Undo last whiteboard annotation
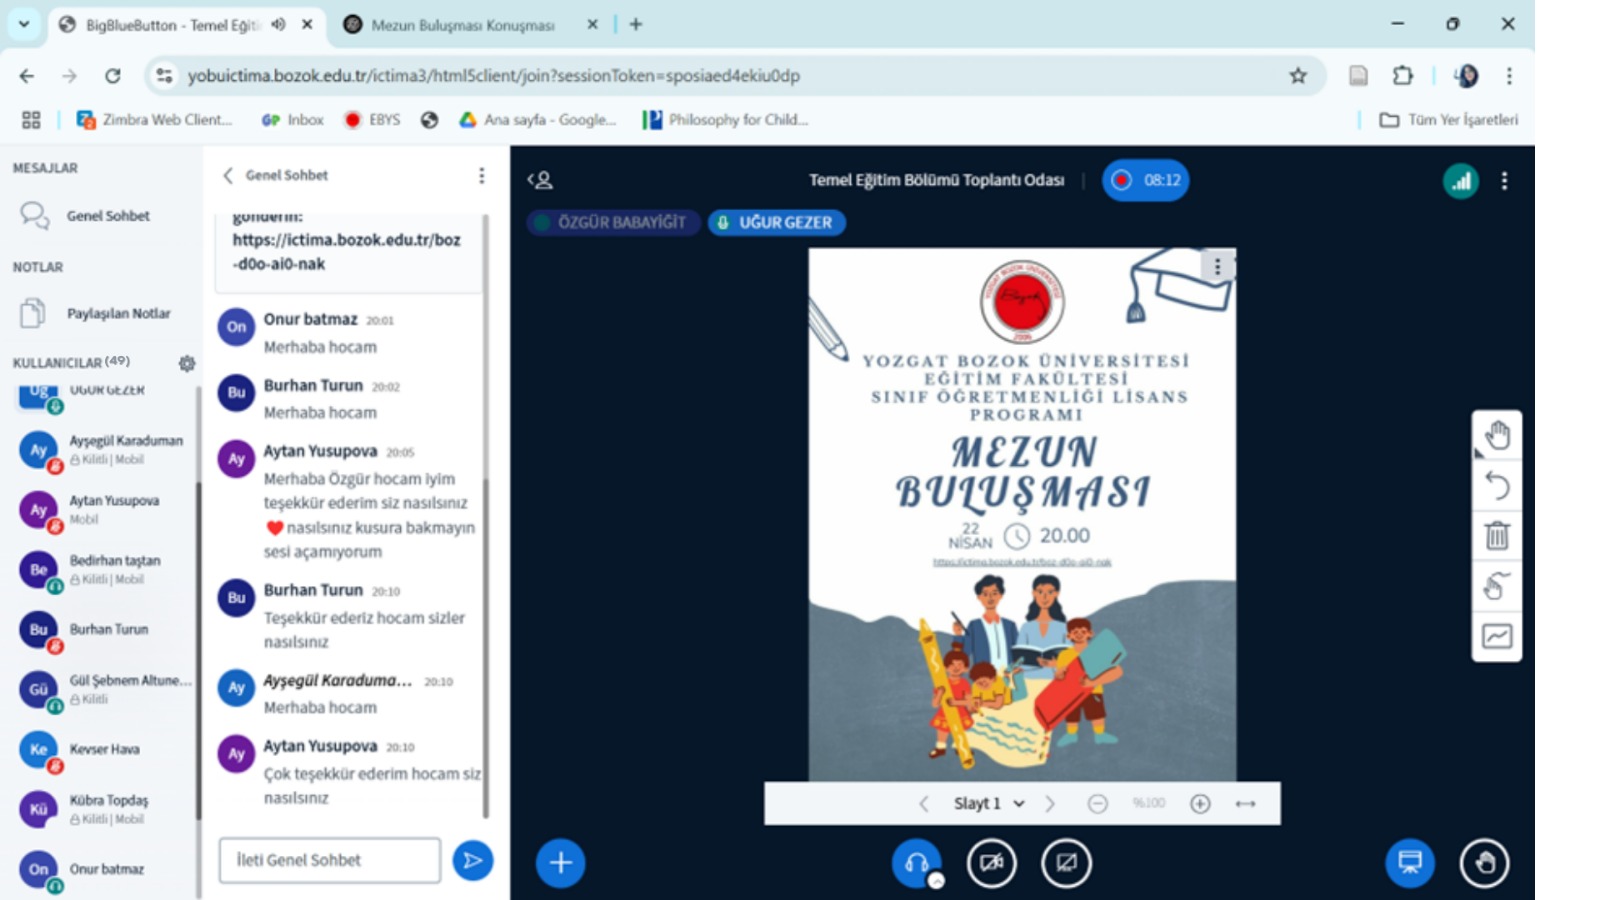1600x900 pixels. point(1496,486)
